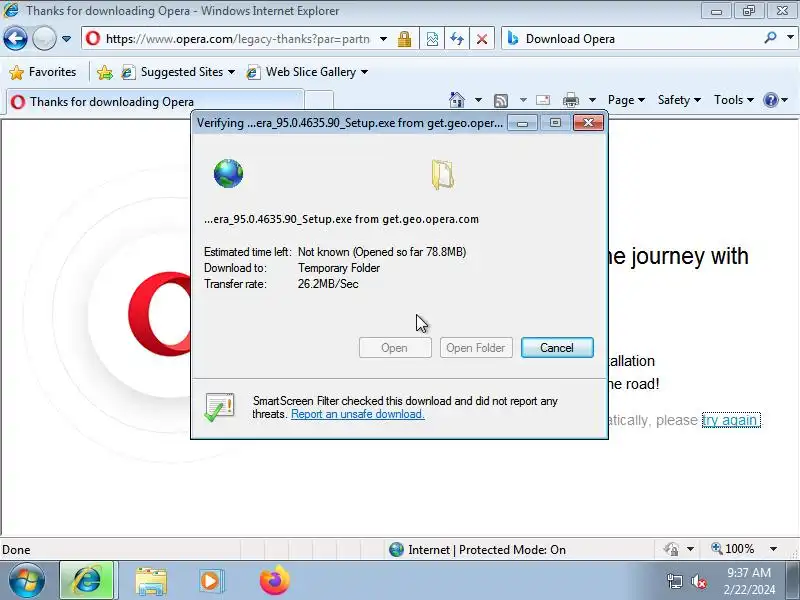Close the download dialog with red X

pos(588,122)
